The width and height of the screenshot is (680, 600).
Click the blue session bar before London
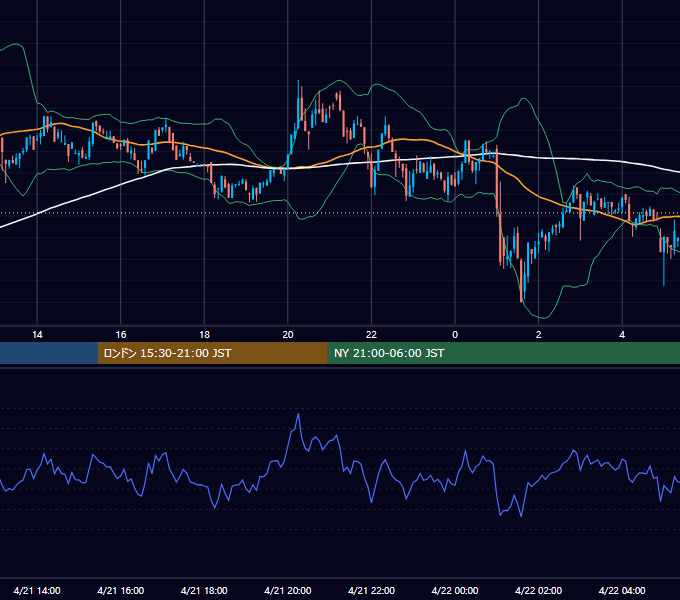pyautogui.click(x=49, y=353)
